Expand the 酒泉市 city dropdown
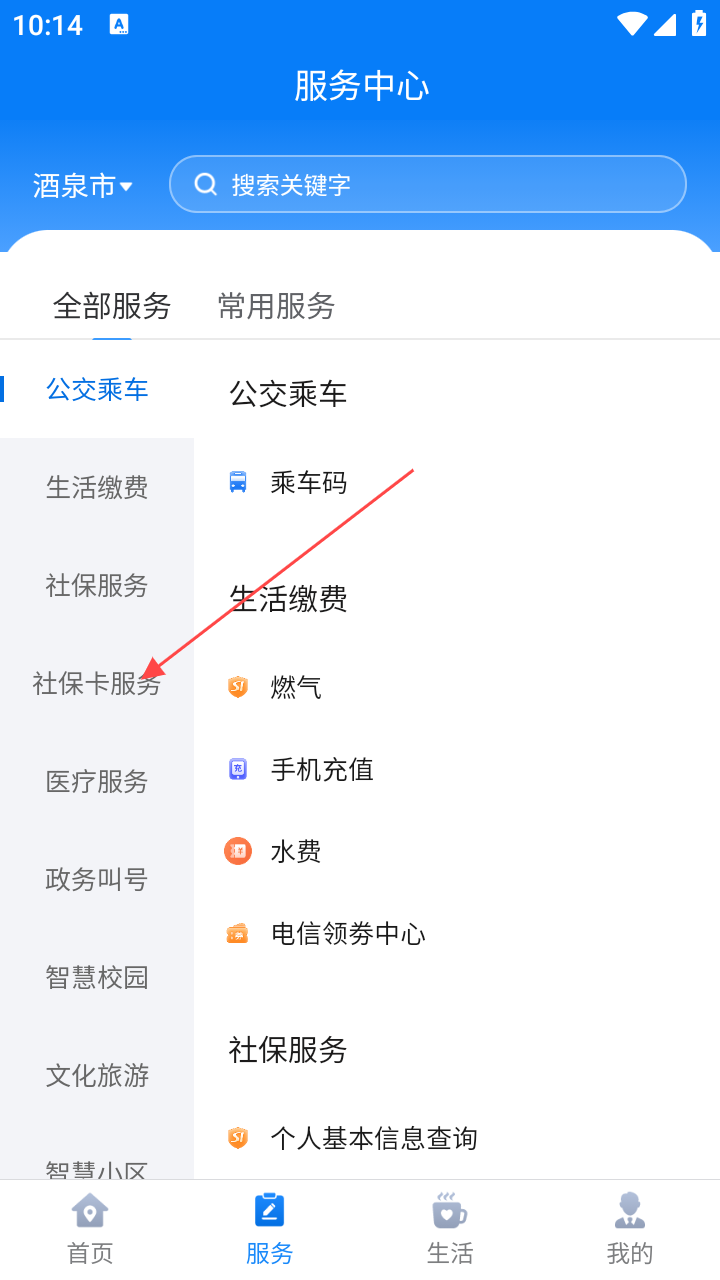The image size is (720, 1280). pos(83,186)
